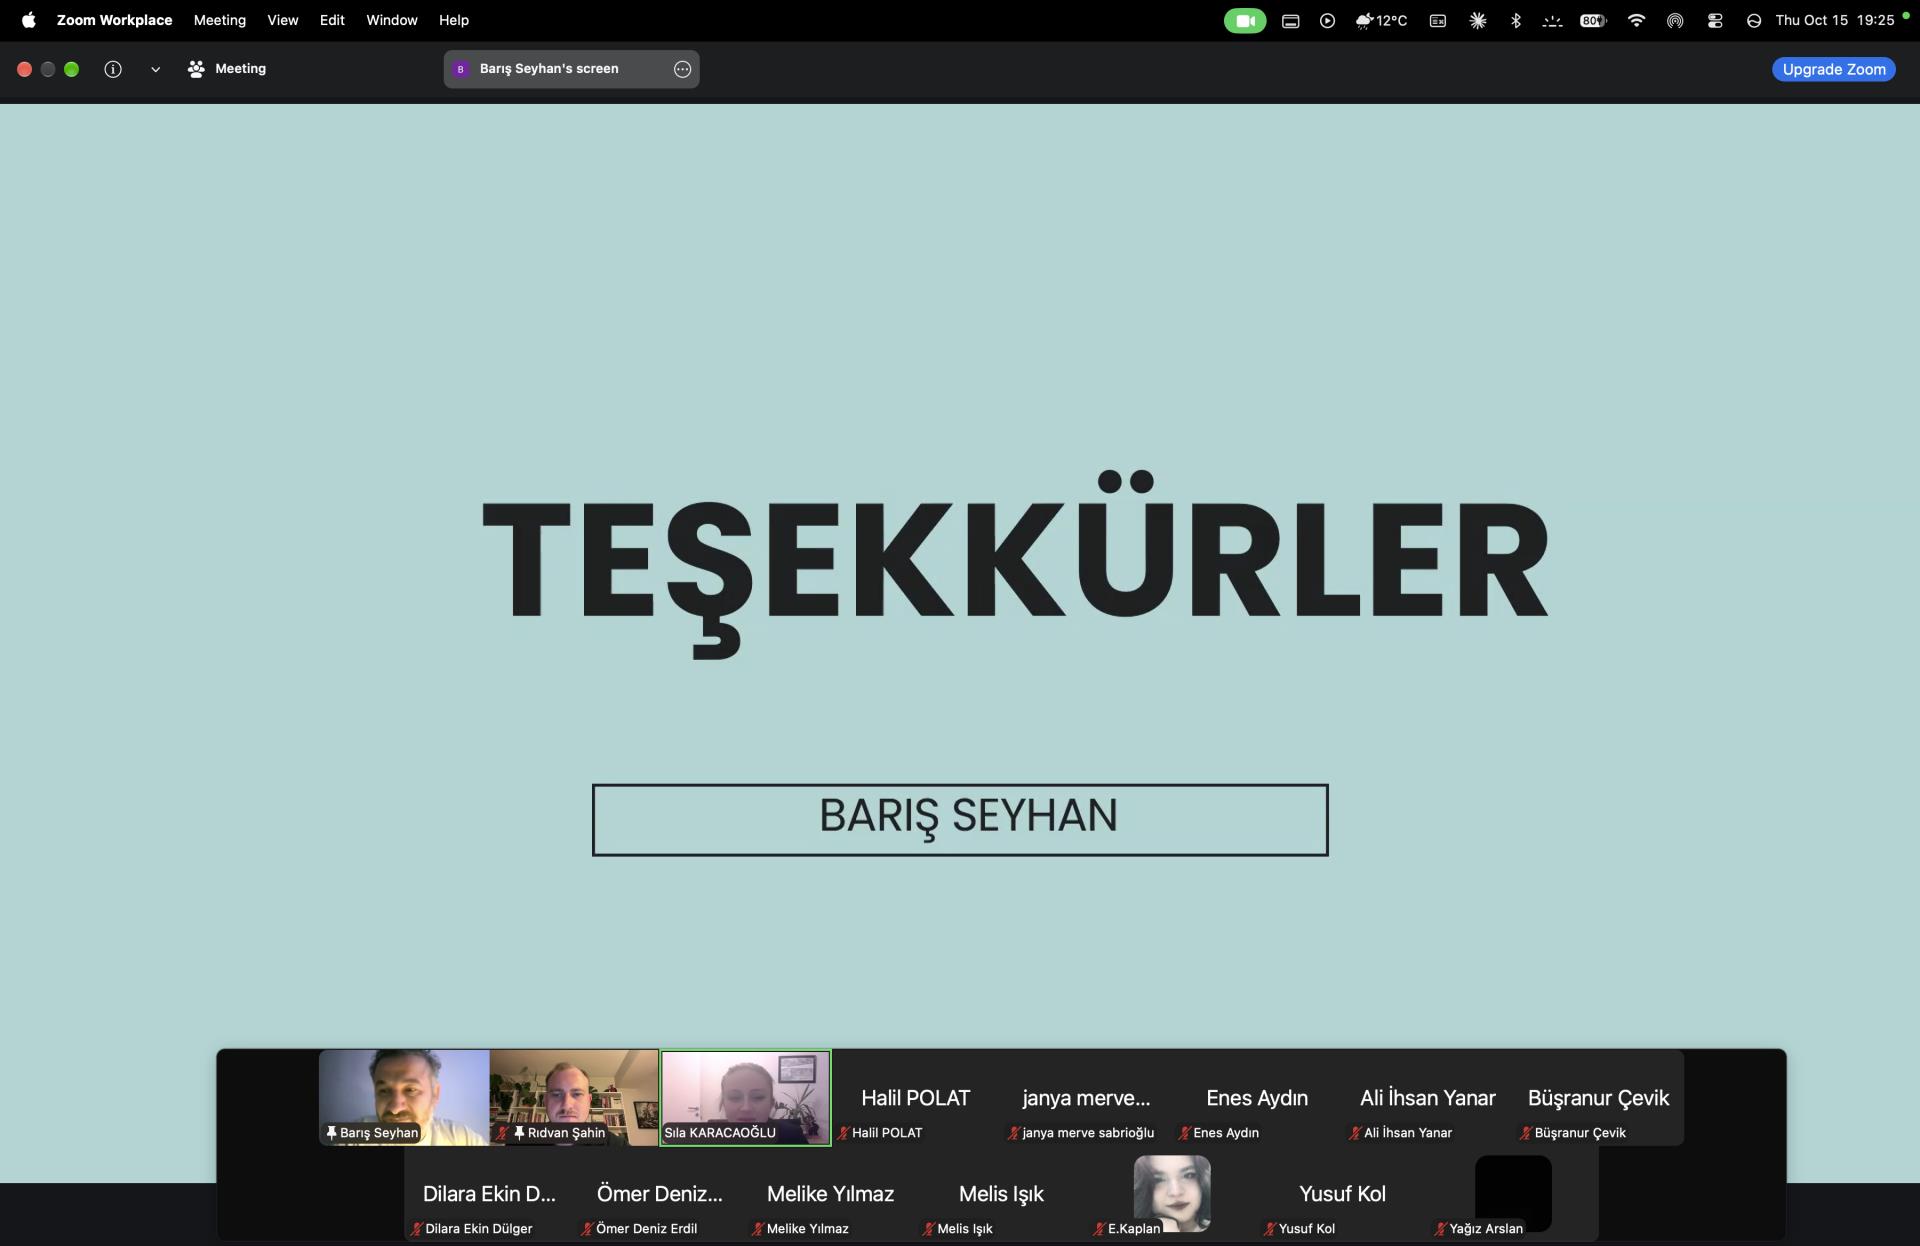The image size is (1920, 1246).
Task: Open the Meeting menu in menu bar
Action: 220,20
